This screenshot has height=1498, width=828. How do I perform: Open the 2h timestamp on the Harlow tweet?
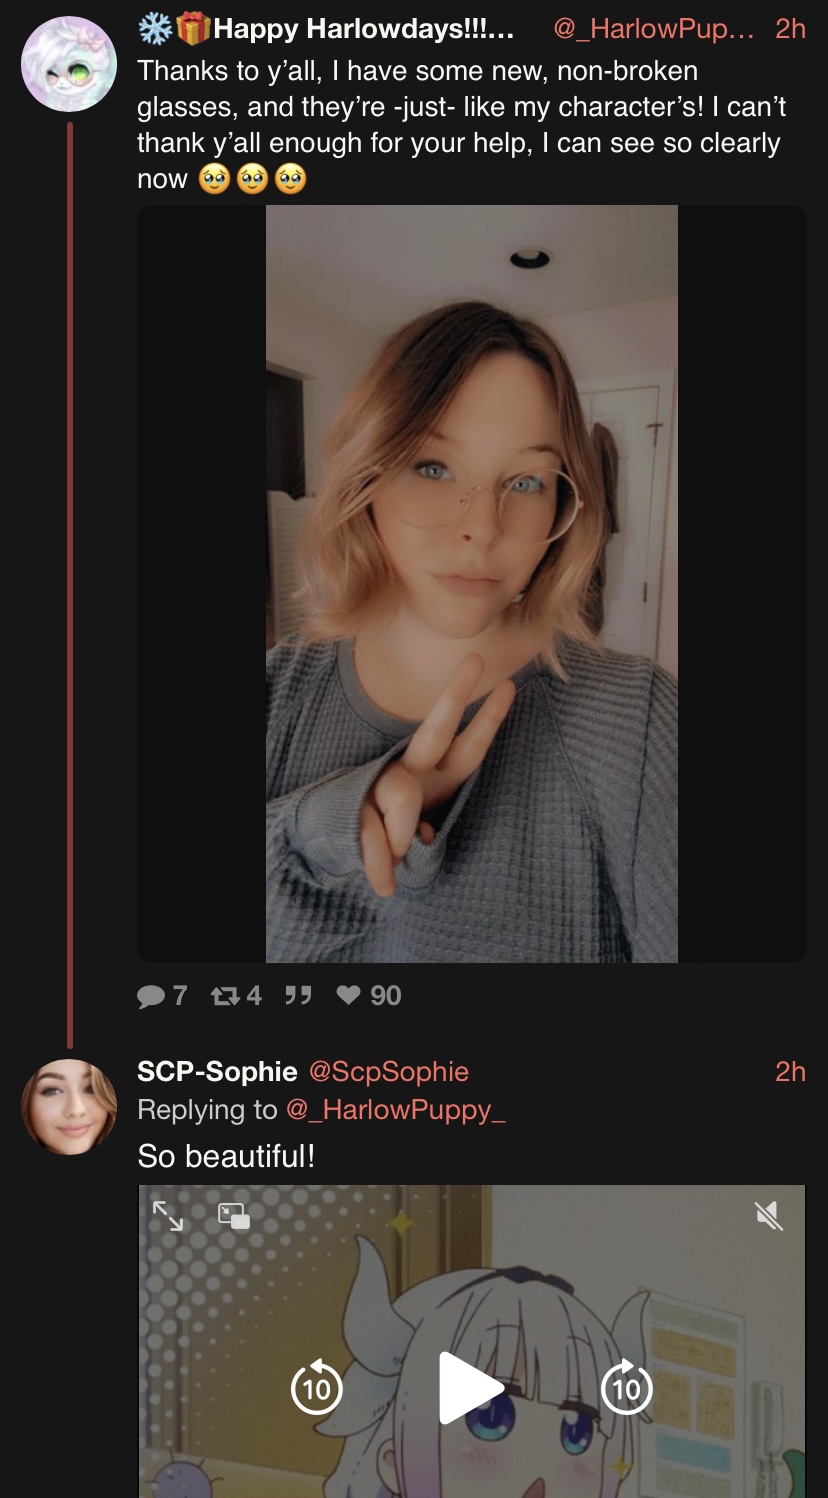pos(790,29)
